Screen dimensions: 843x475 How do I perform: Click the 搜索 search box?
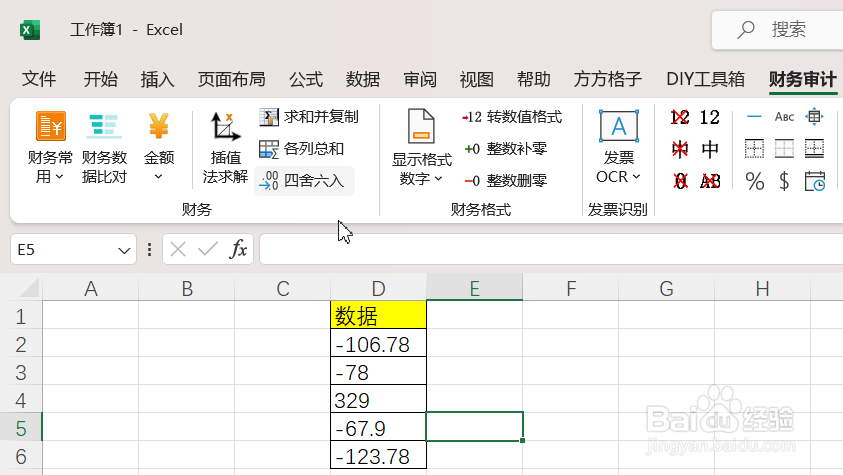(777, 30)
